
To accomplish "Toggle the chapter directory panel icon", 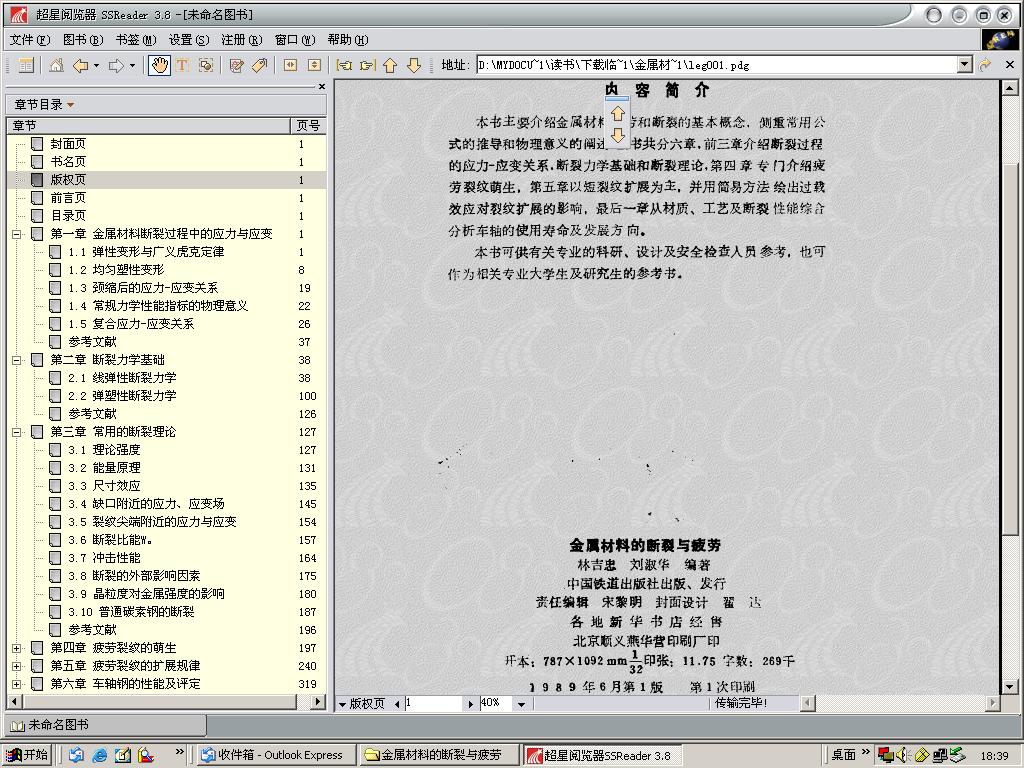I will [x=26, y=65].
